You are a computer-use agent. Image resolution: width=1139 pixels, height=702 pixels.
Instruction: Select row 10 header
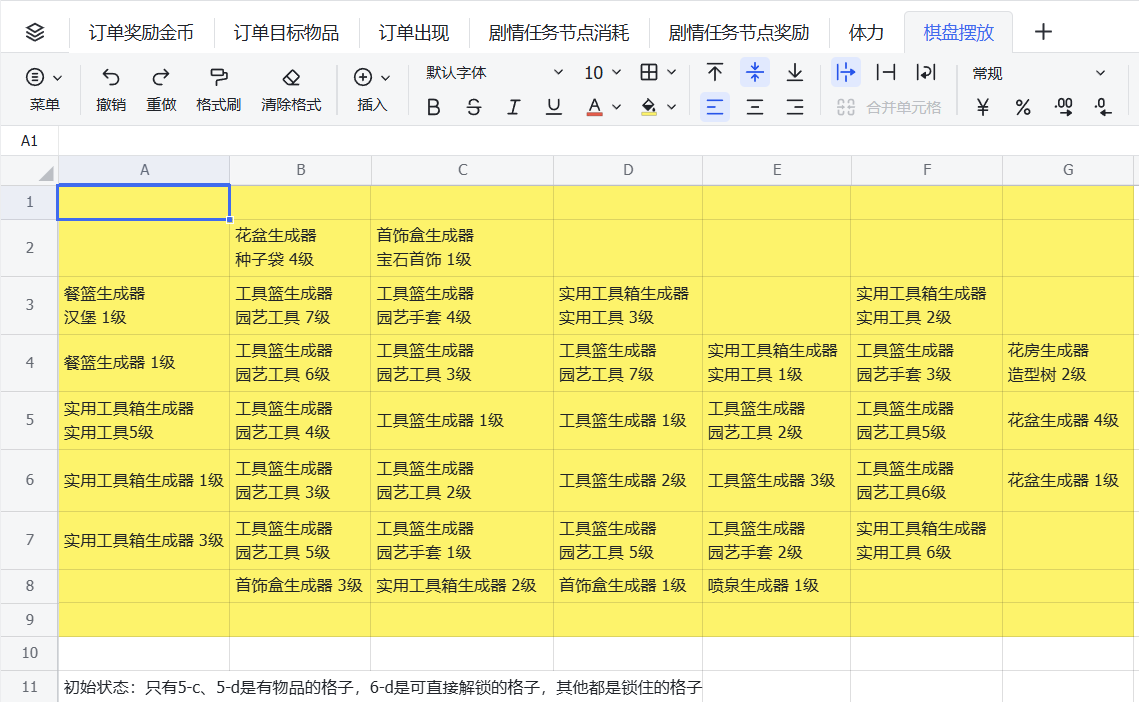click(29, 653)
